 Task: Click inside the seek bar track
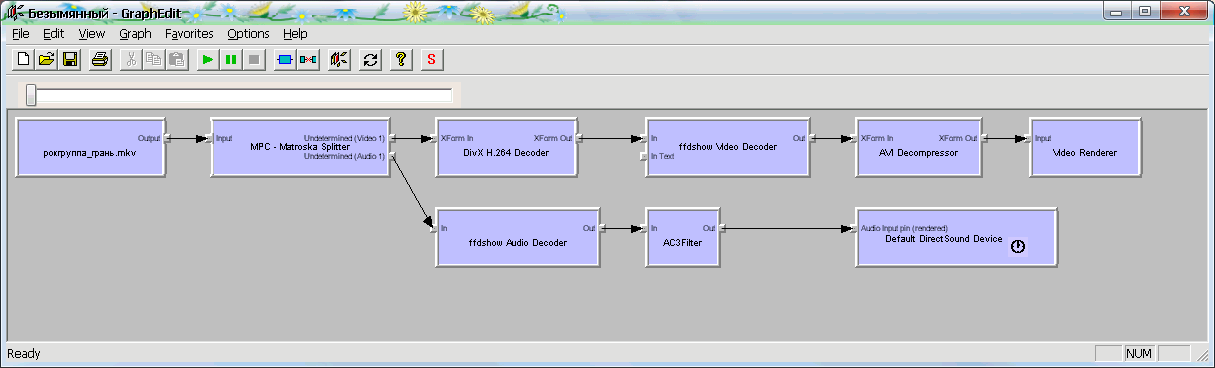(245, 95)
